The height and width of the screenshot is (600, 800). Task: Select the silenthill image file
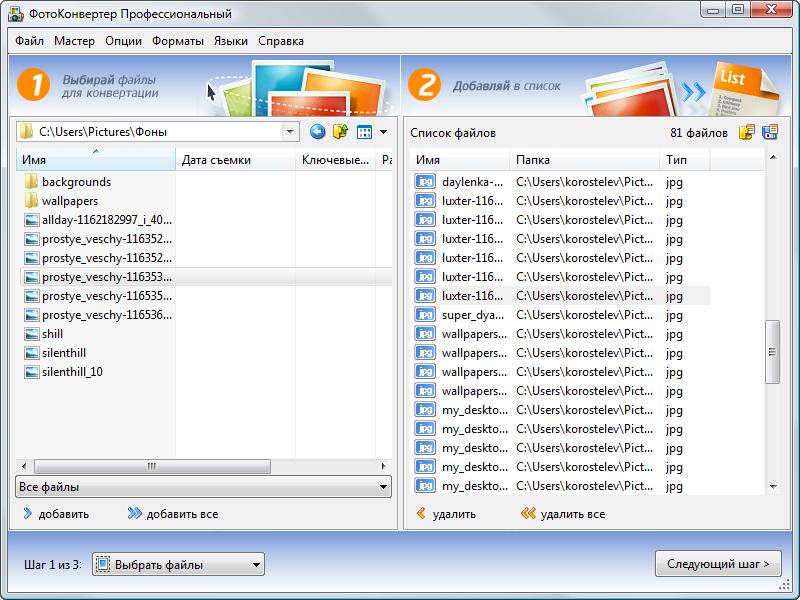(64, 353)
